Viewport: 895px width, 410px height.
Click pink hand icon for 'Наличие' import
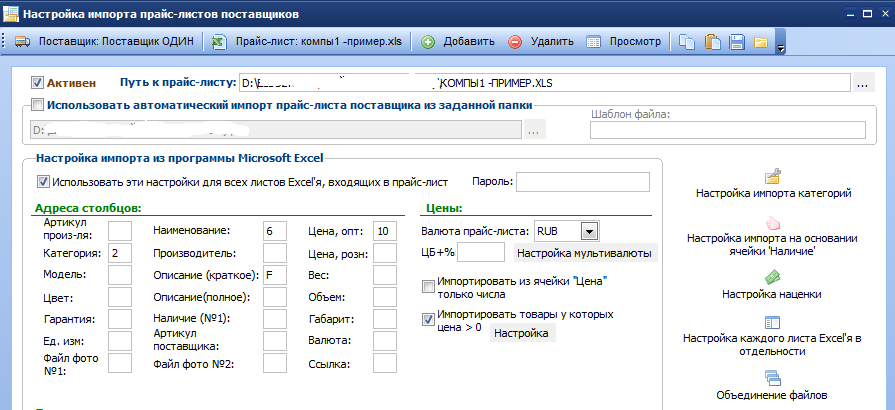tap(773, 222)
